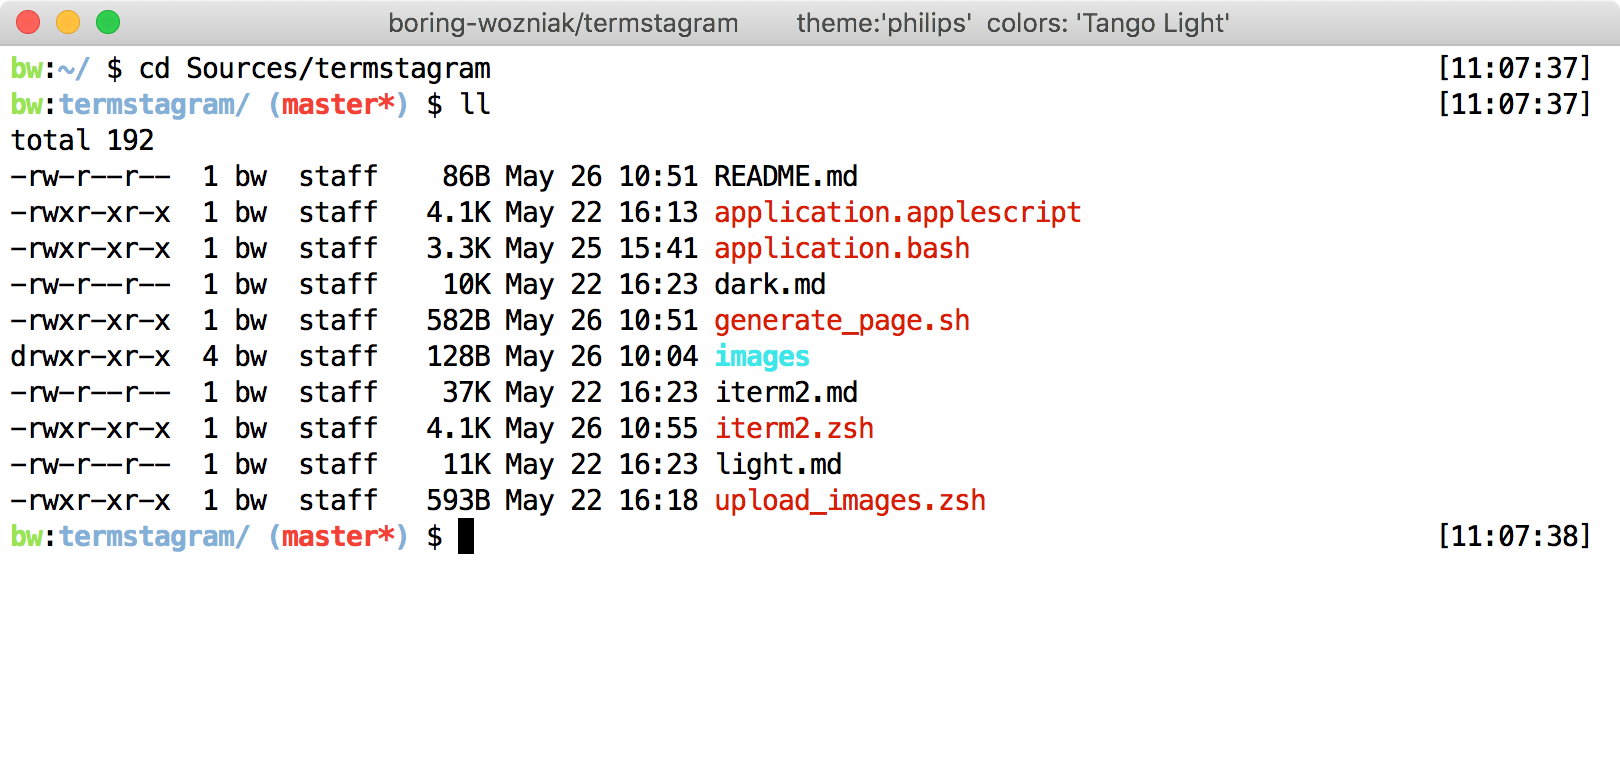Select upload_images.zsh in the listing

click(850, 501)
